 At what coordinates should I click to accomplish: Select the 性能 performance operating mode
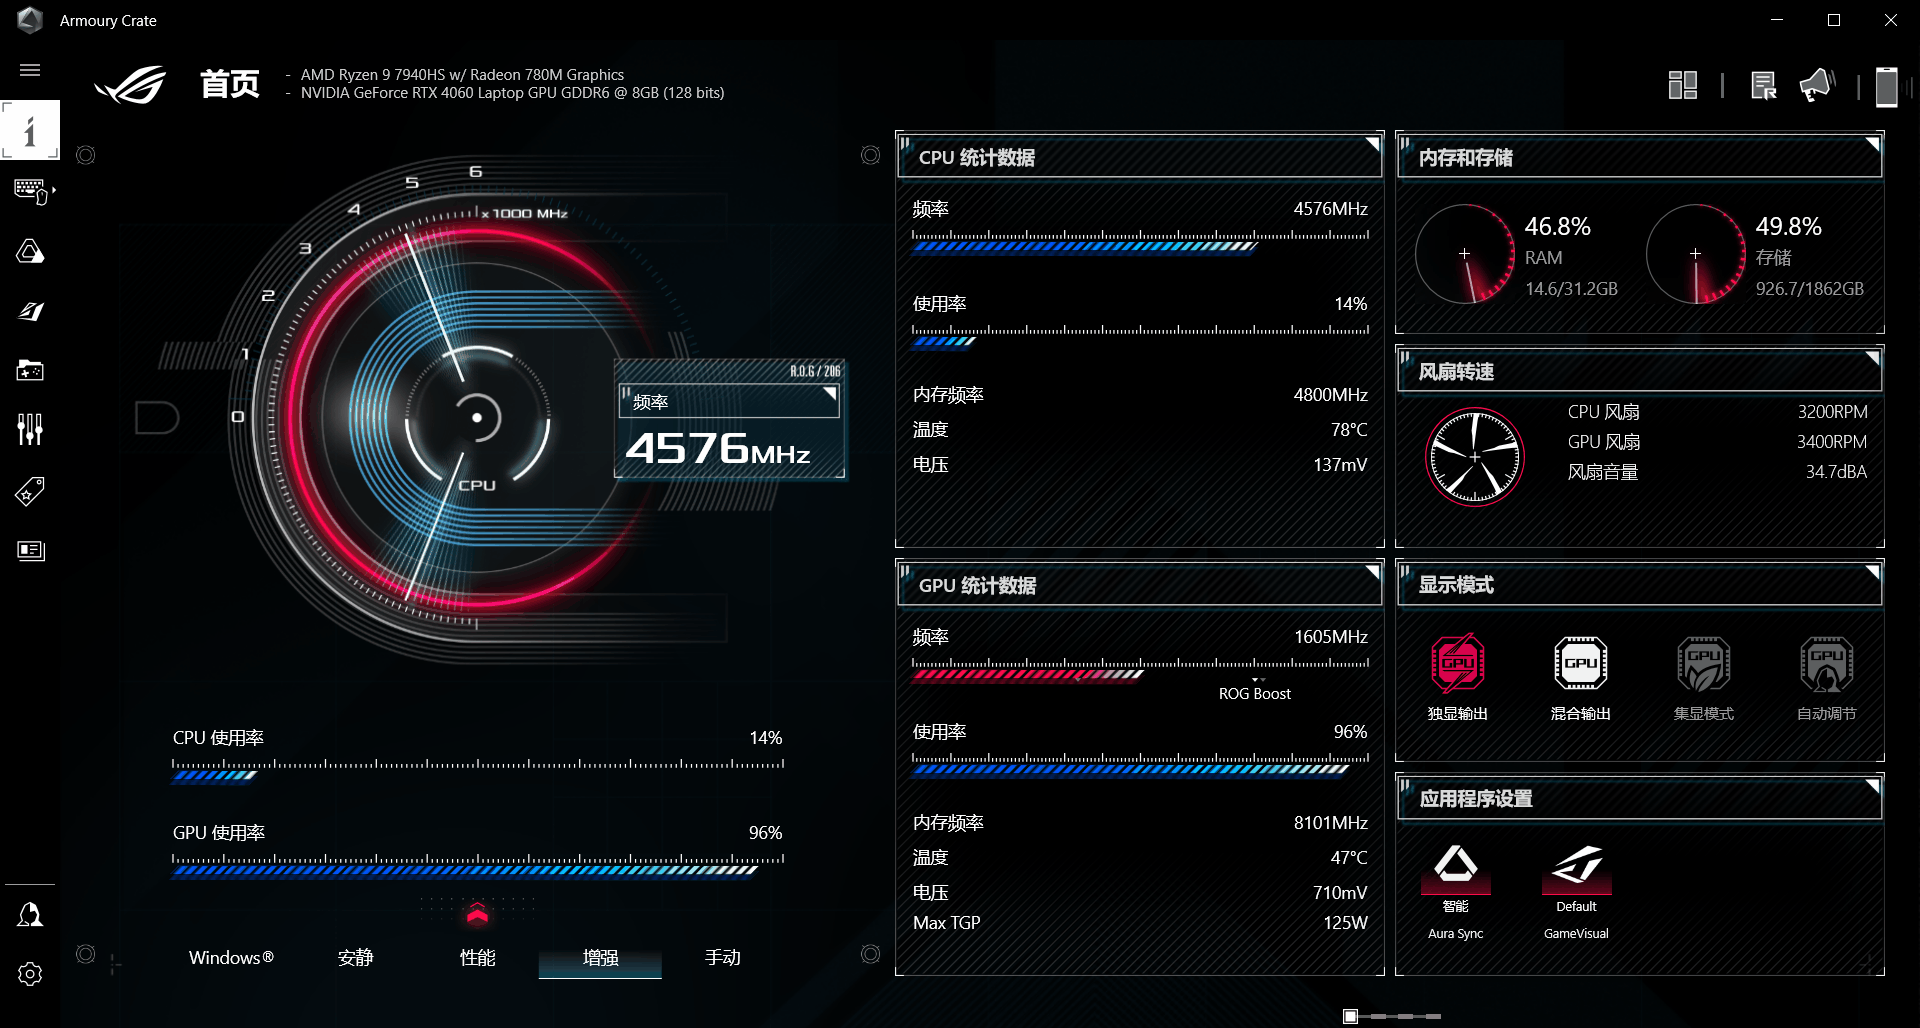pyautogui.click(x=477, y=957)
